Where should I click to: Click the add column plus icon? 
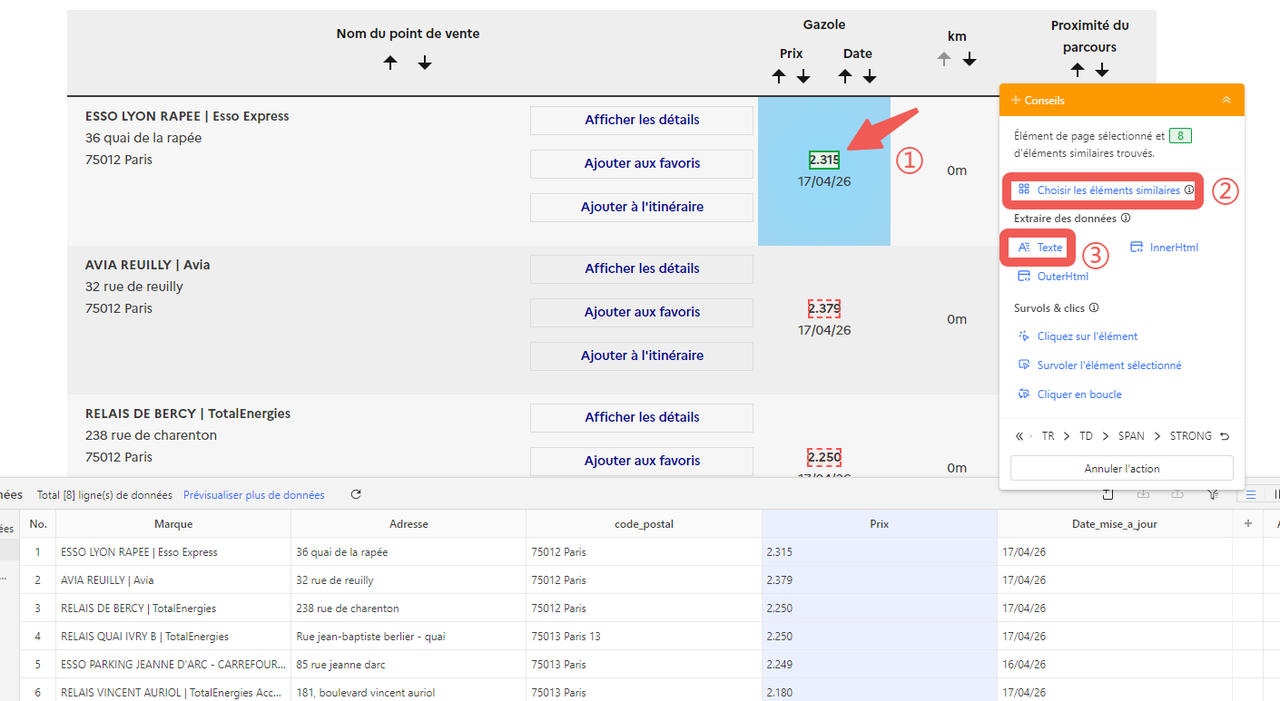pyautogui.click(x=1247, y=524)
